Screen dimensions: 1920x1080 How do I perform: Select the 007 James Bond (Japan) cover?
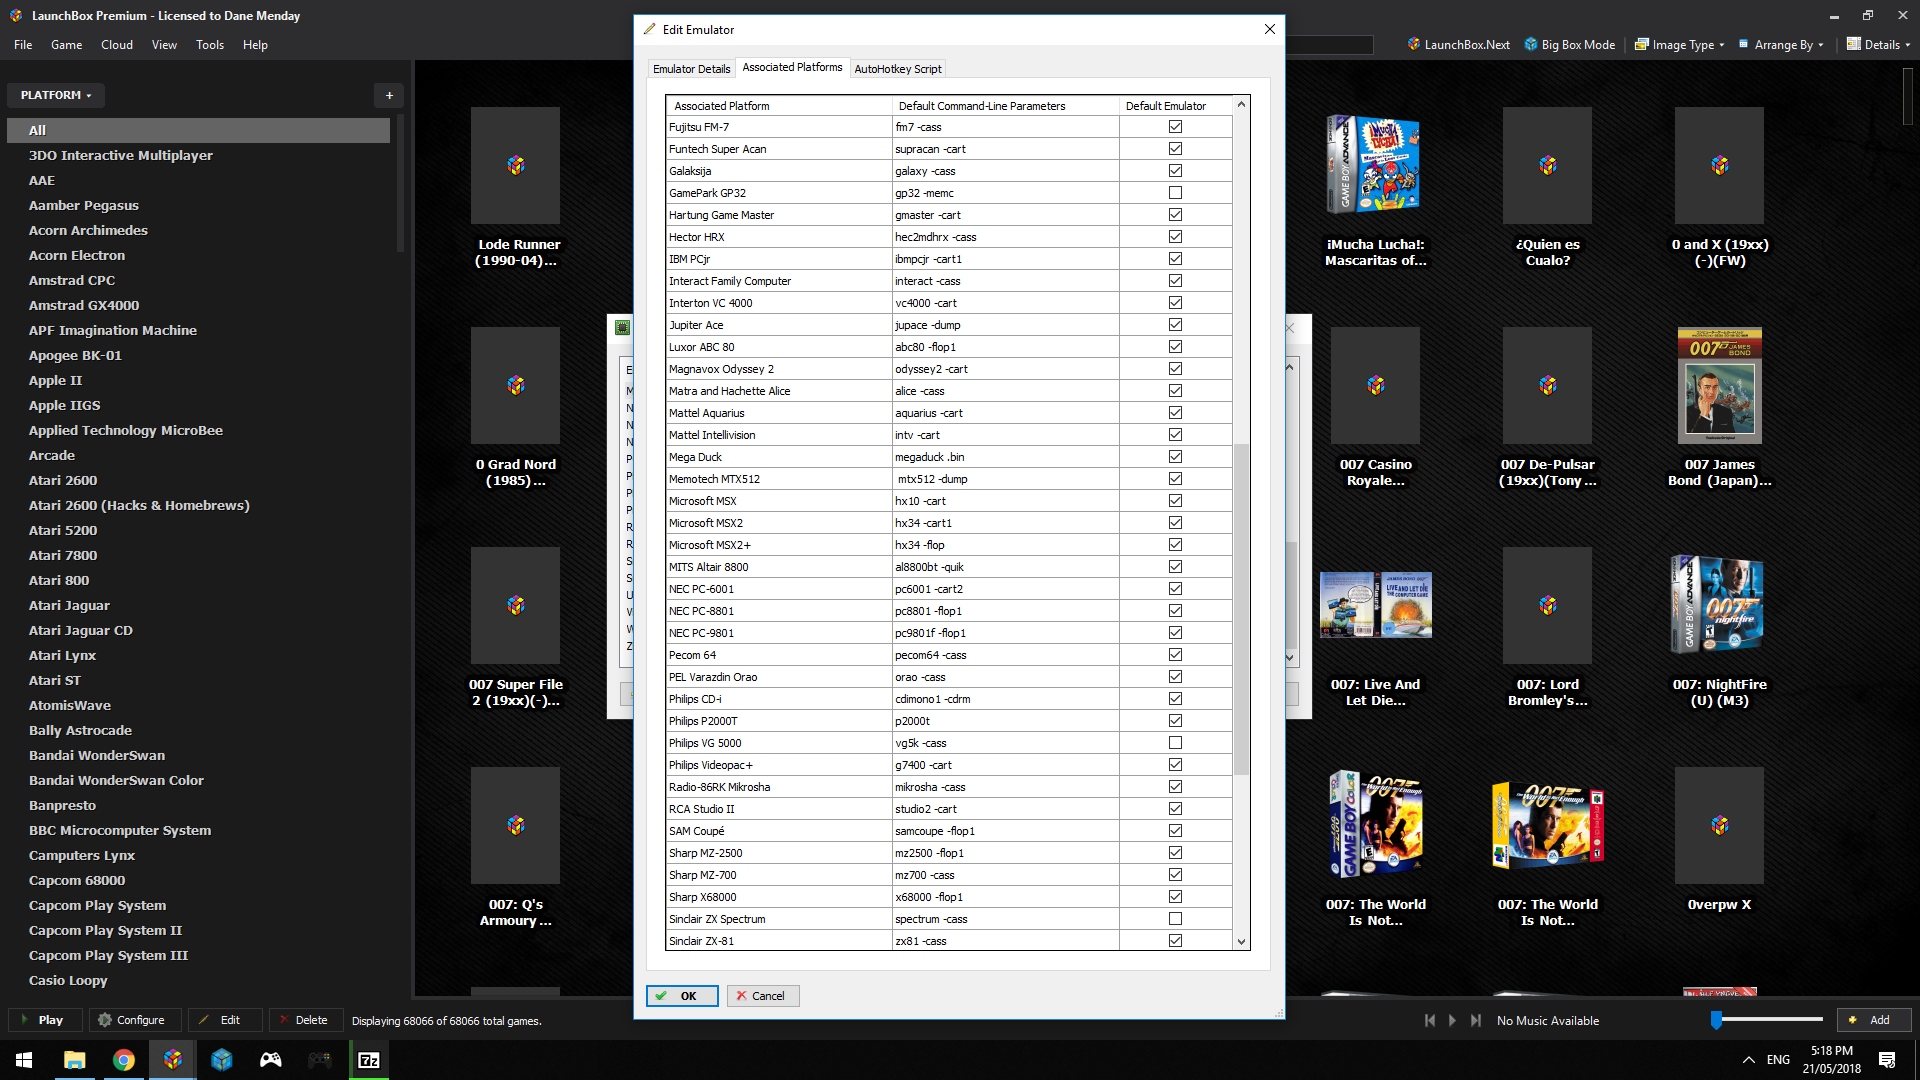(x=1719, y=385)
